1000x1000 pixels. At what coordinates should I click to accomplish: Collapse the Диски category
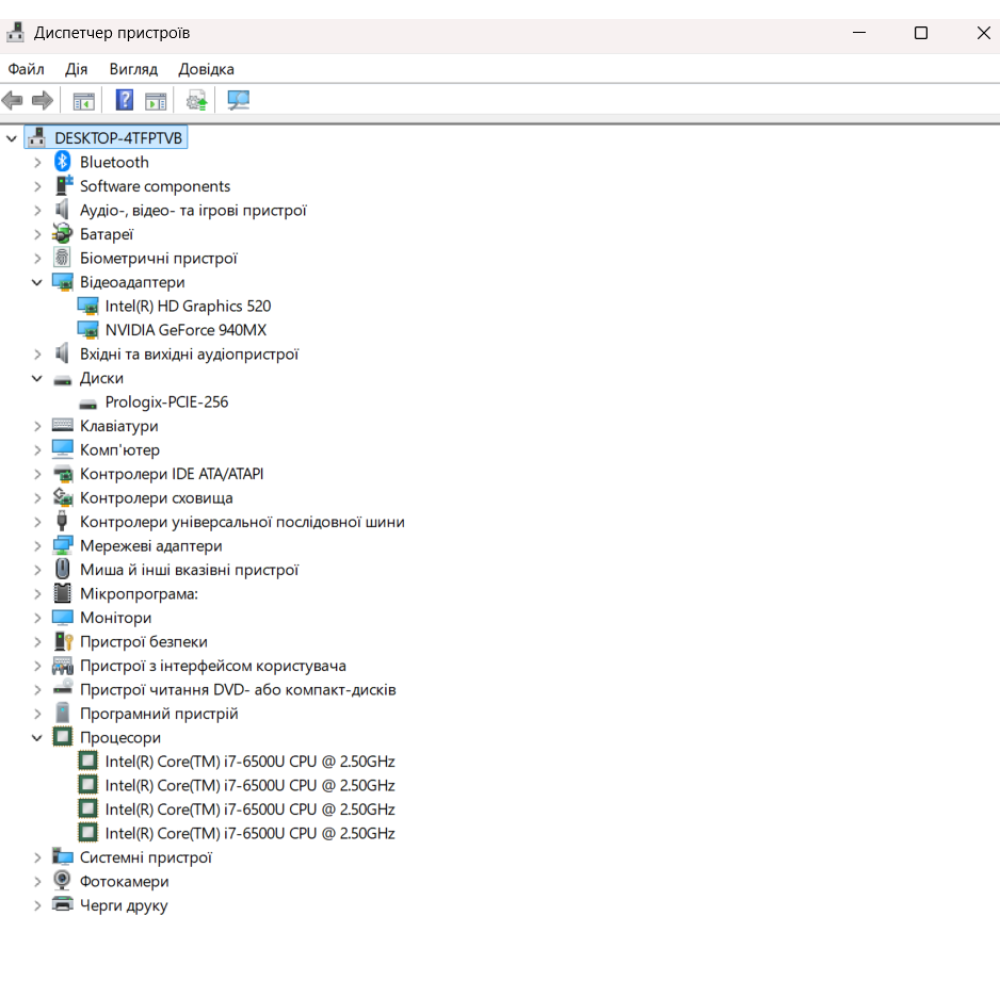tap(37, 378)
